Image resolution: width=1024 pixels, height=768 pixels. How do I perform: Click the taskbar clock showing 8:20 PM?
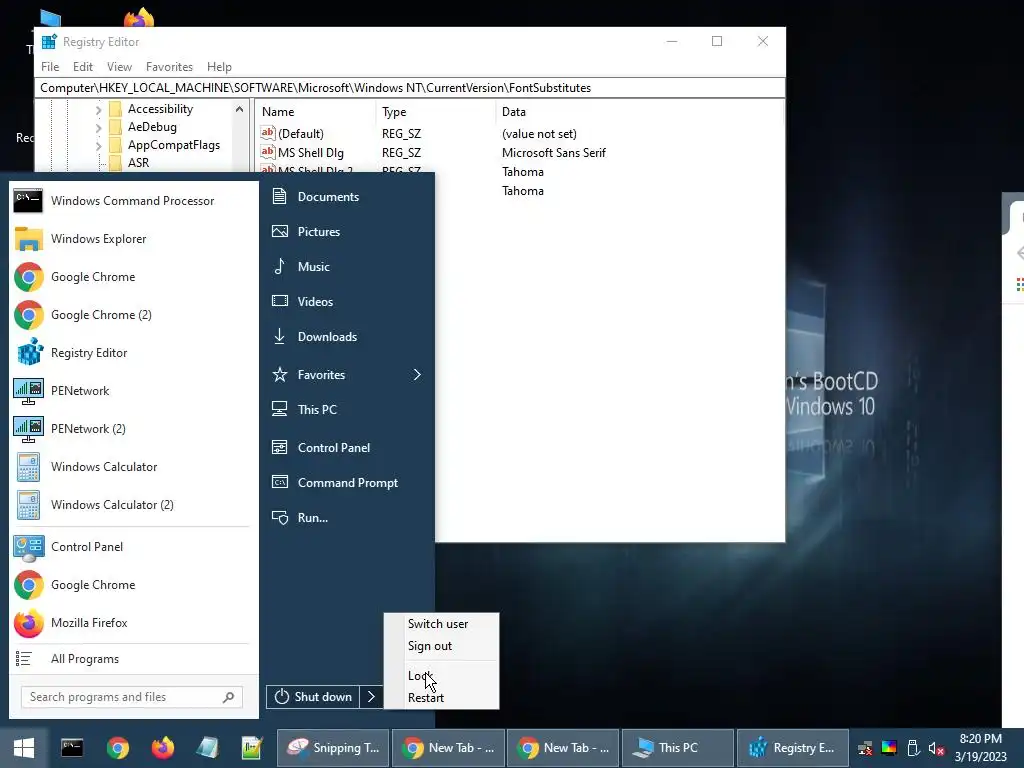[x=981, y=748]
